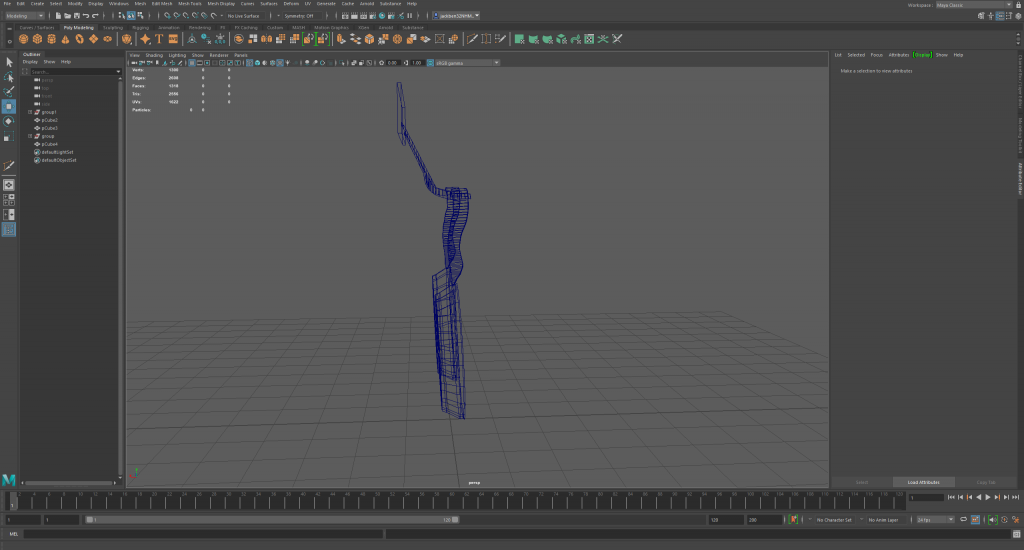Activate the Lasso select tool
The height and width of the screenshot is (550, 1024).
[x=9, y=77]
